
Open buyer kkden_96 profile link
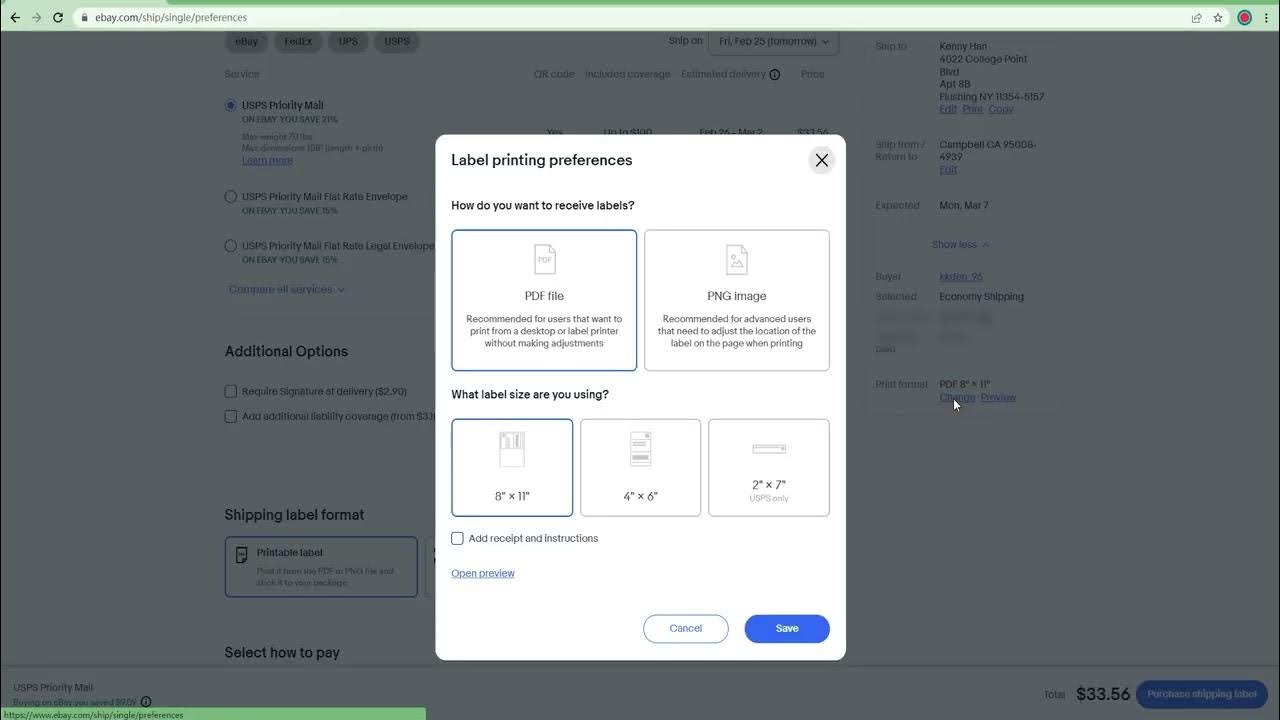pos(961,276)
